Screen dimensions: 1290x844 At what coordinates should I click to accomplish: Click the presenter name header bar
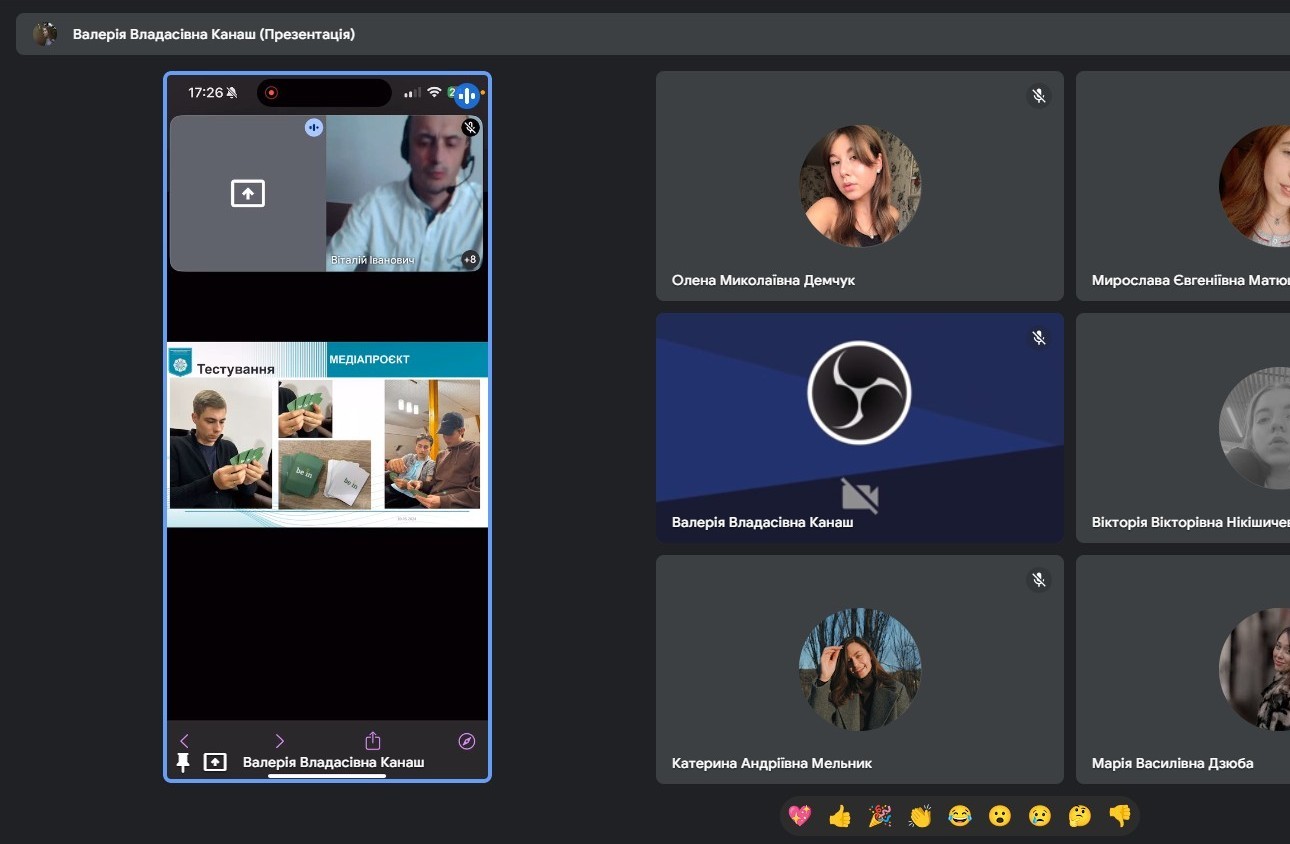213,34
